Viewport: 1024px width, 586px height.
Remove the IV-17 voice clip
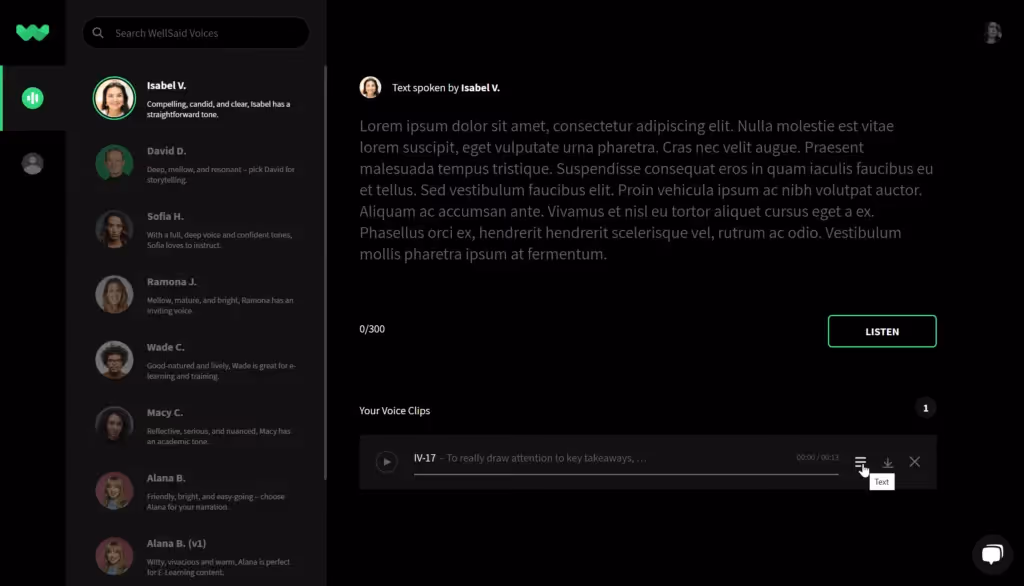[914, 462]
